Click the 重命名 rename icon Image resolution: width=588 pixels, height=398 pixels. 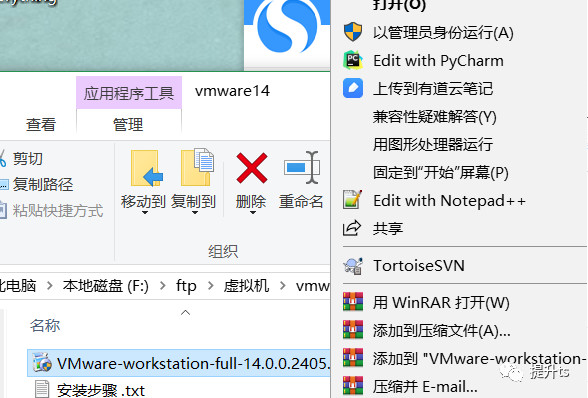pyautogui.click(x=302, y=167)
